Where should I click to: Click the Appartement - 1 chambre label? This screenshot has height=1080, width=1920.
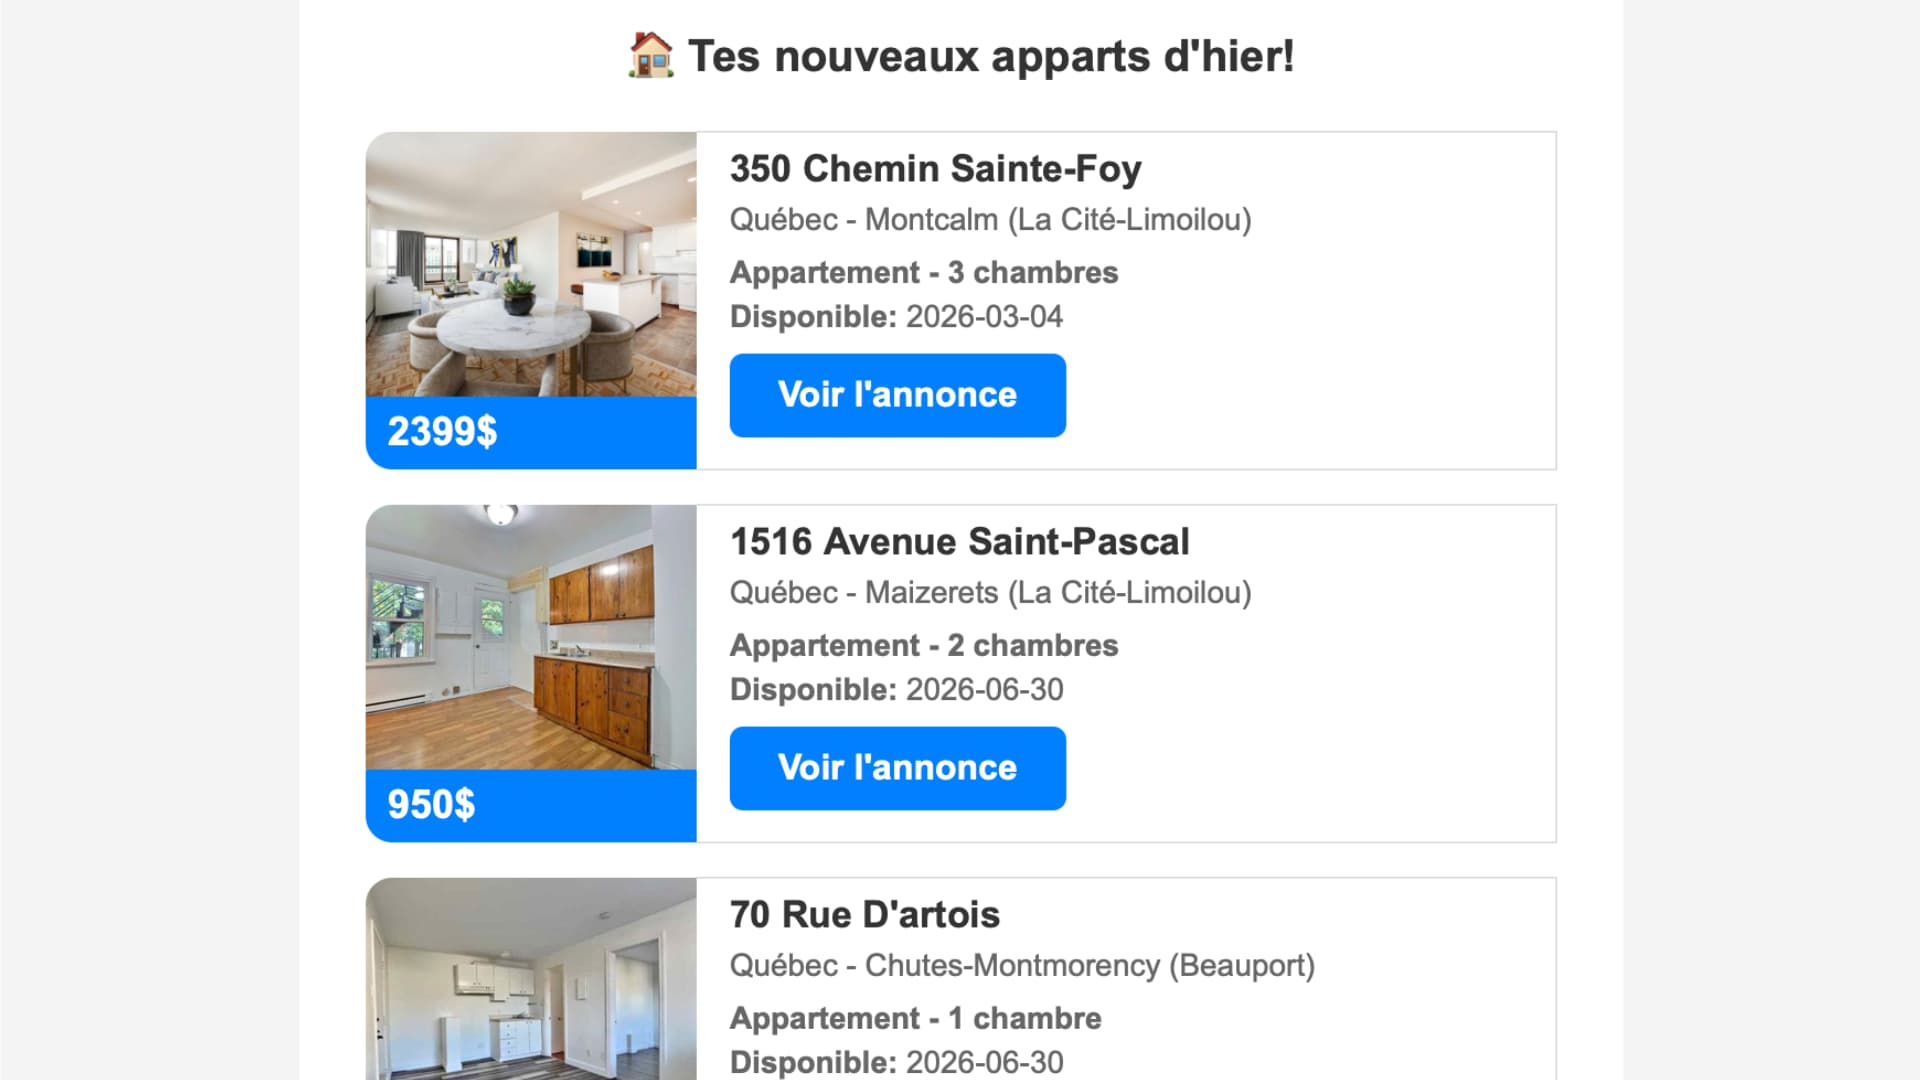pyautogui.click(x=916, y=1019)
